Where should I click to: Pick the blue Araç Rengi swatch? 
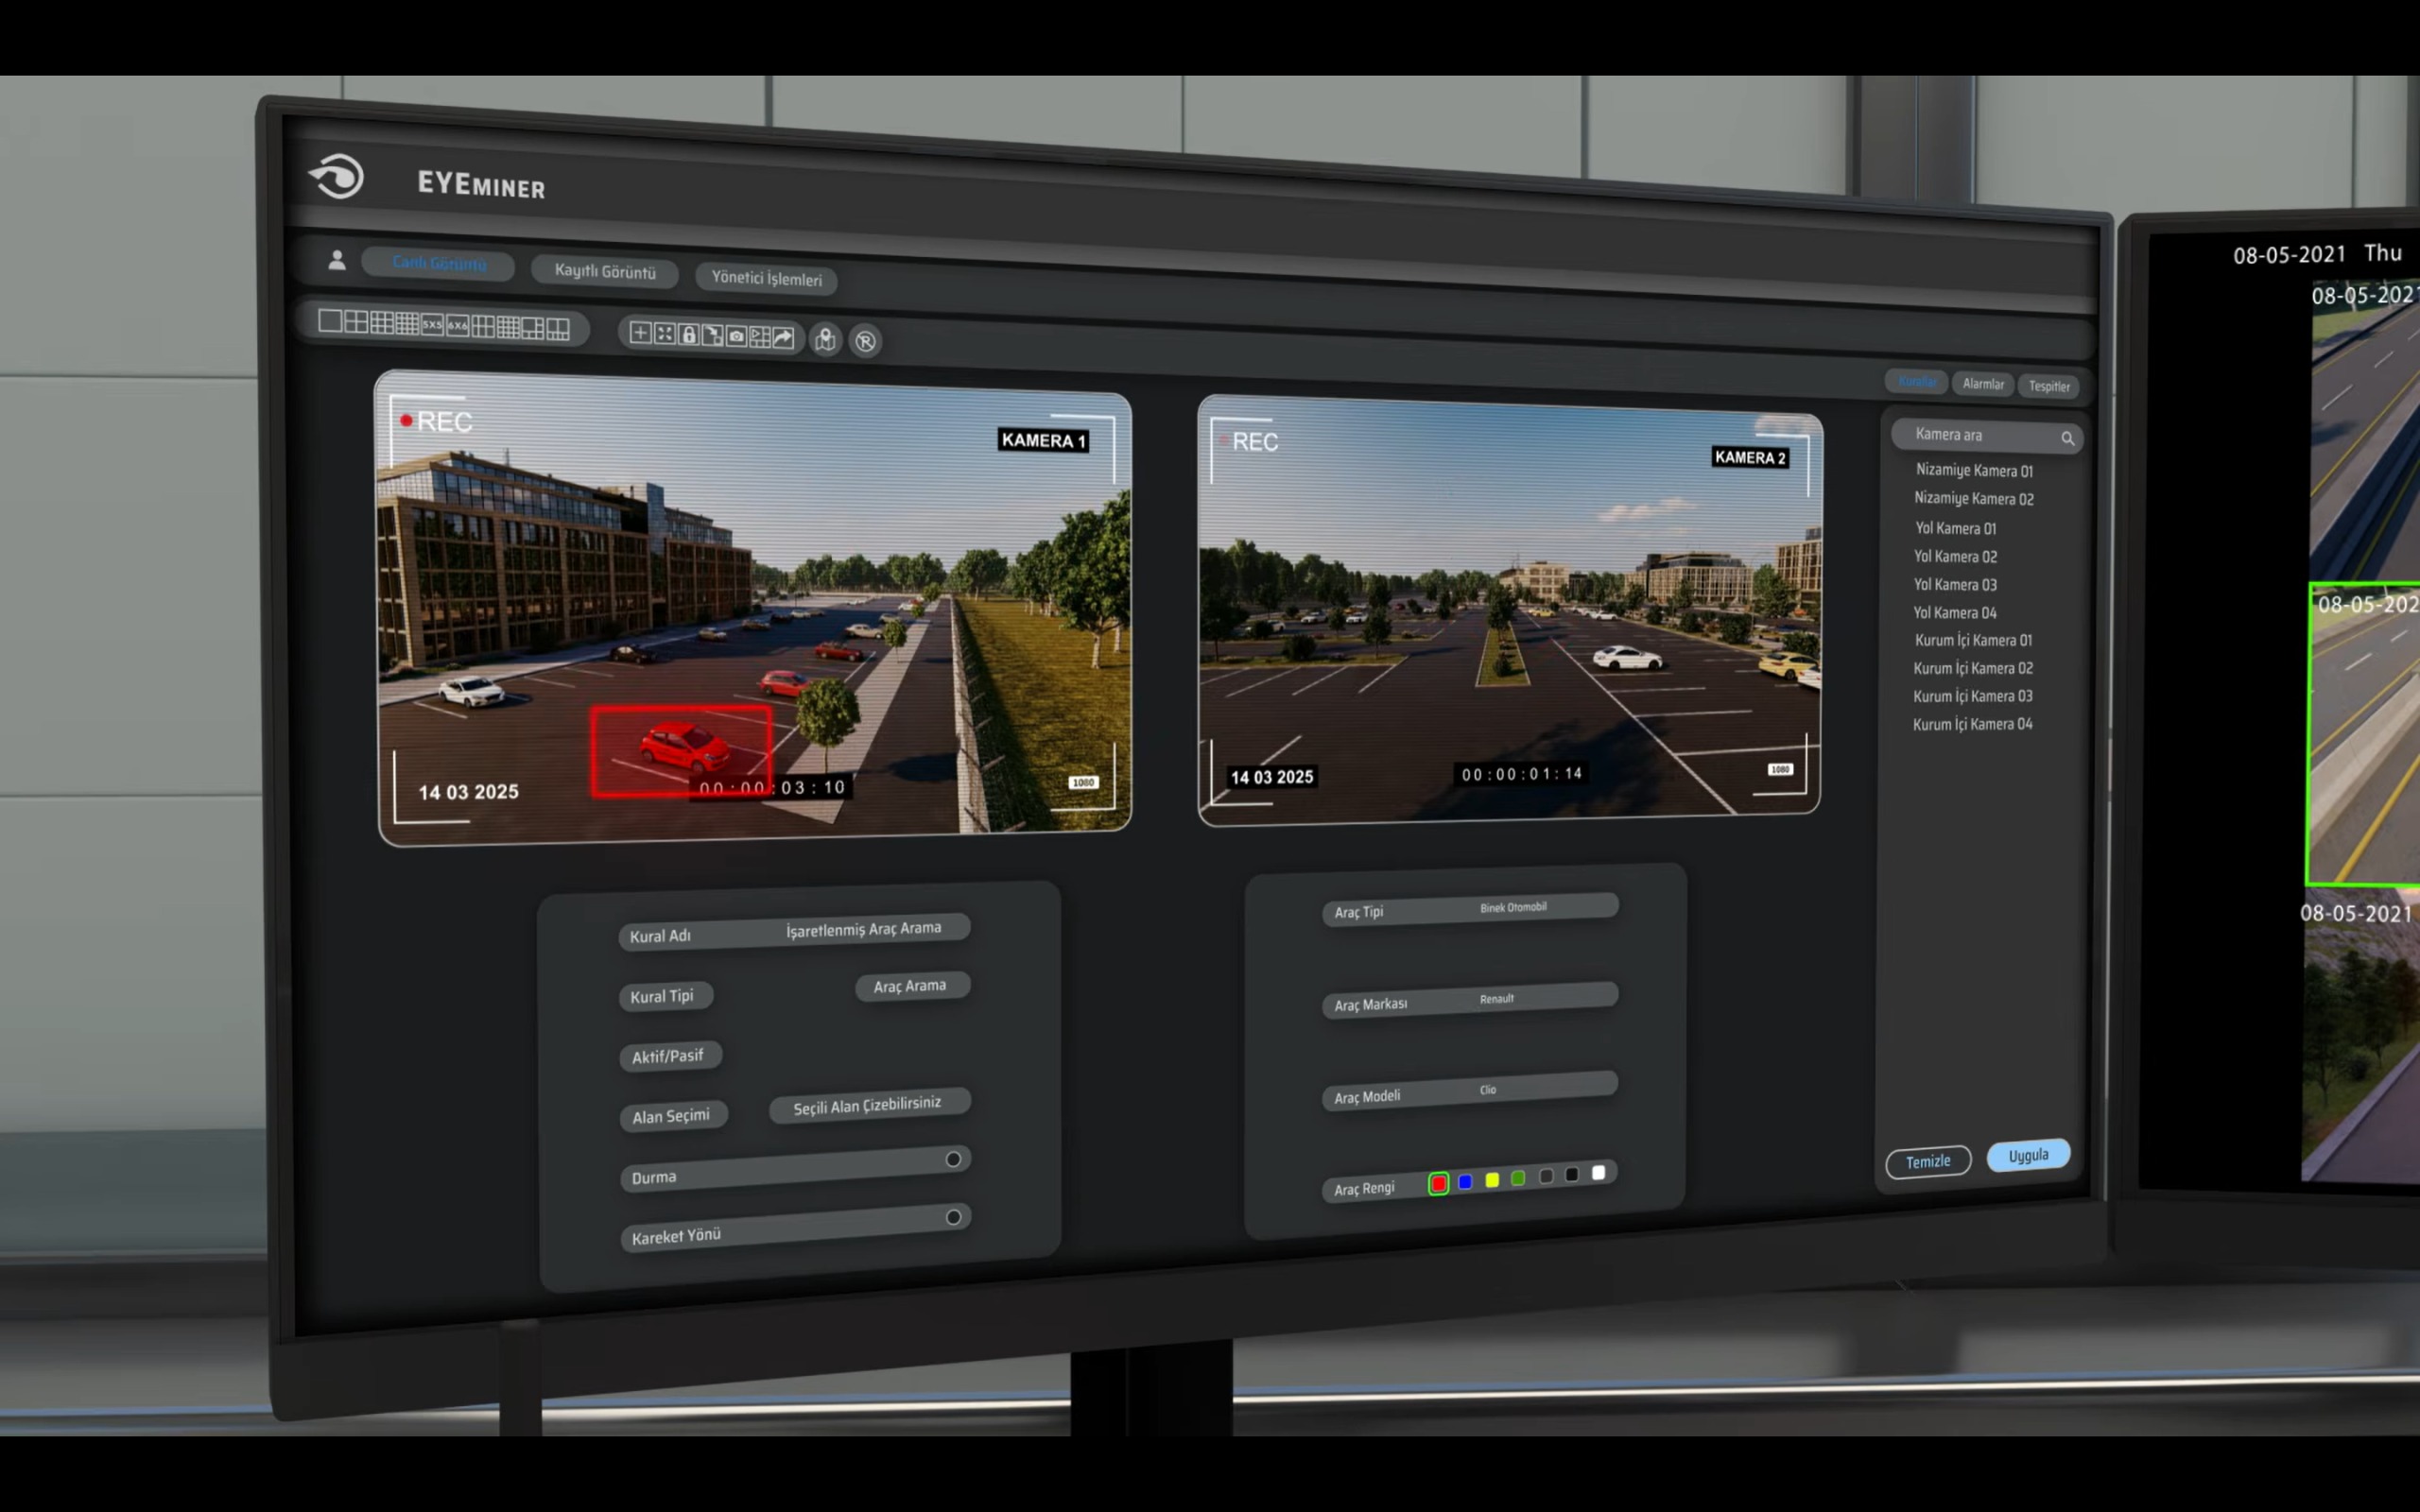(1465, 1182)
